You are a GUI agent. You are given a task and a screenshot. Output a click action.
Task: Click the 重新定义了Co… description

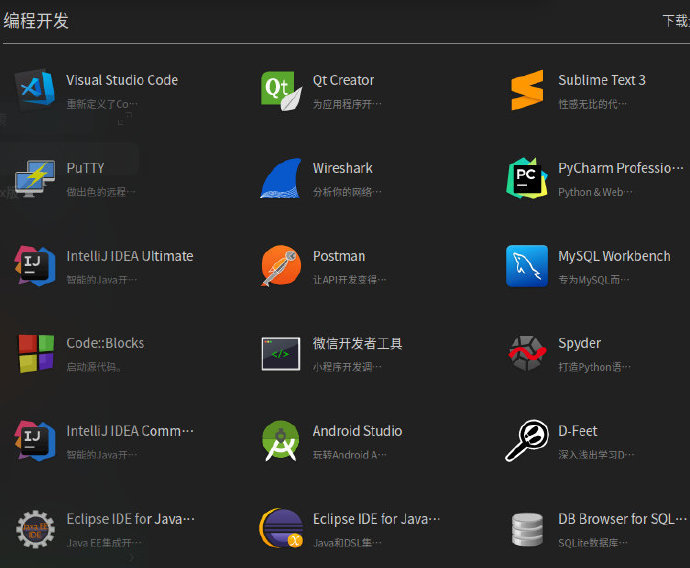pos(102,104)
